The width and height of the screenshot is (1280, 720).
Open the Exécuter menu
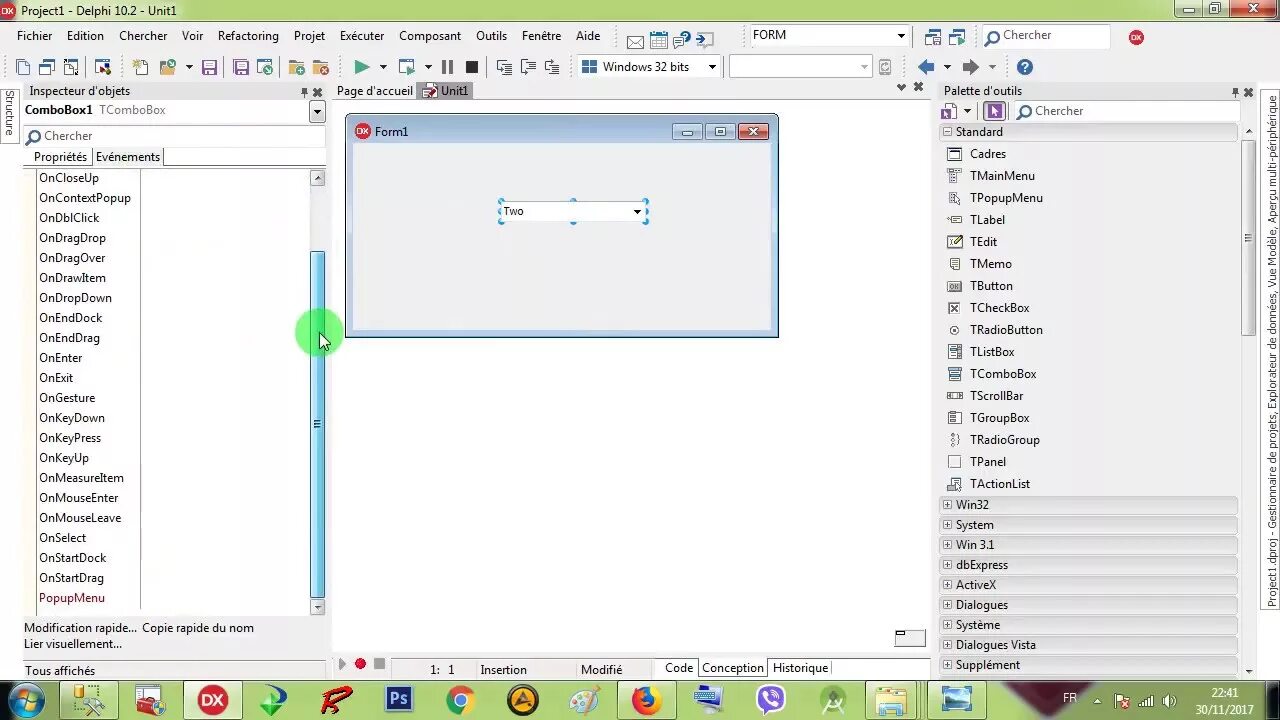coord(362,36)
